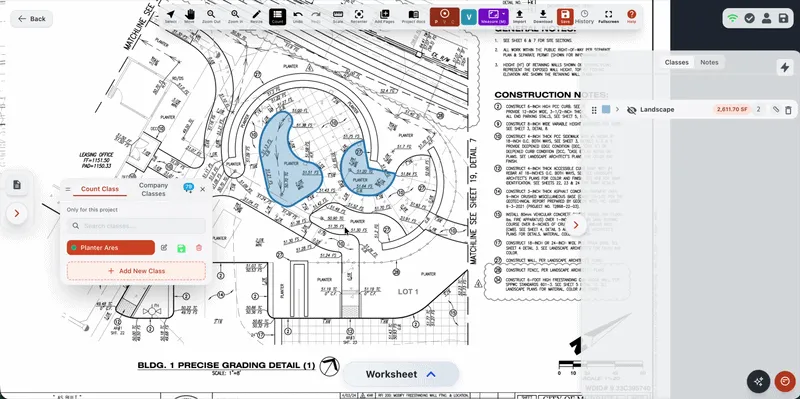This screenshot has width=800, height=399.
Task: Enter Fullscreen mode
Action: click(x=608, y=17)
